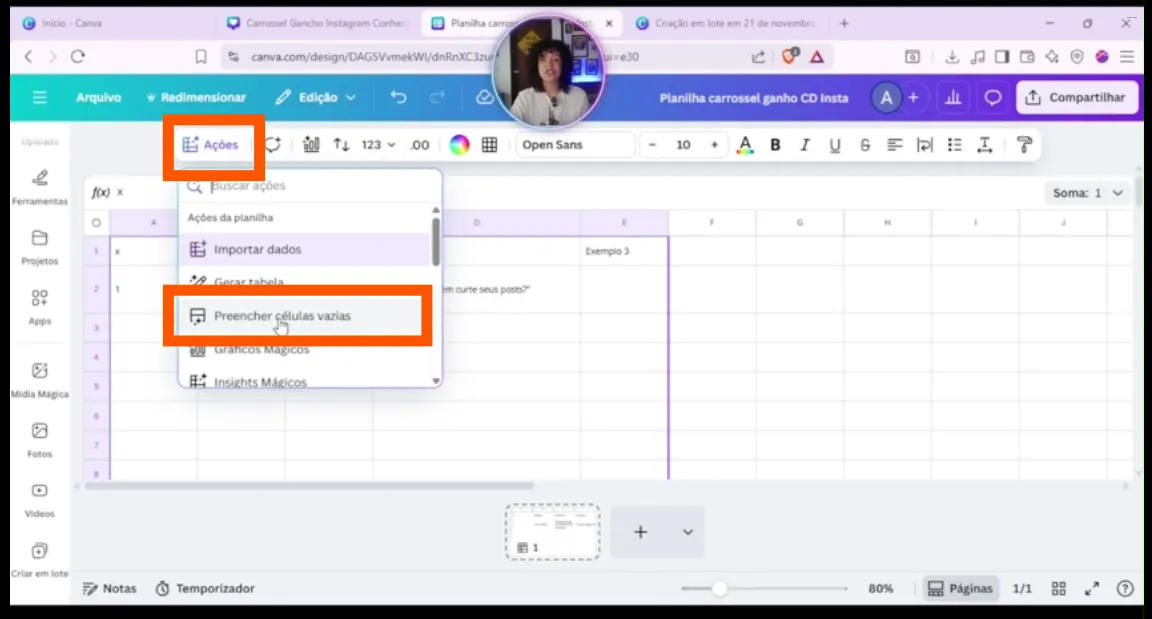This screenshot has height=619, width=1152.
Task: Open the rainbow color picker circle
Action: coord(459,145)
